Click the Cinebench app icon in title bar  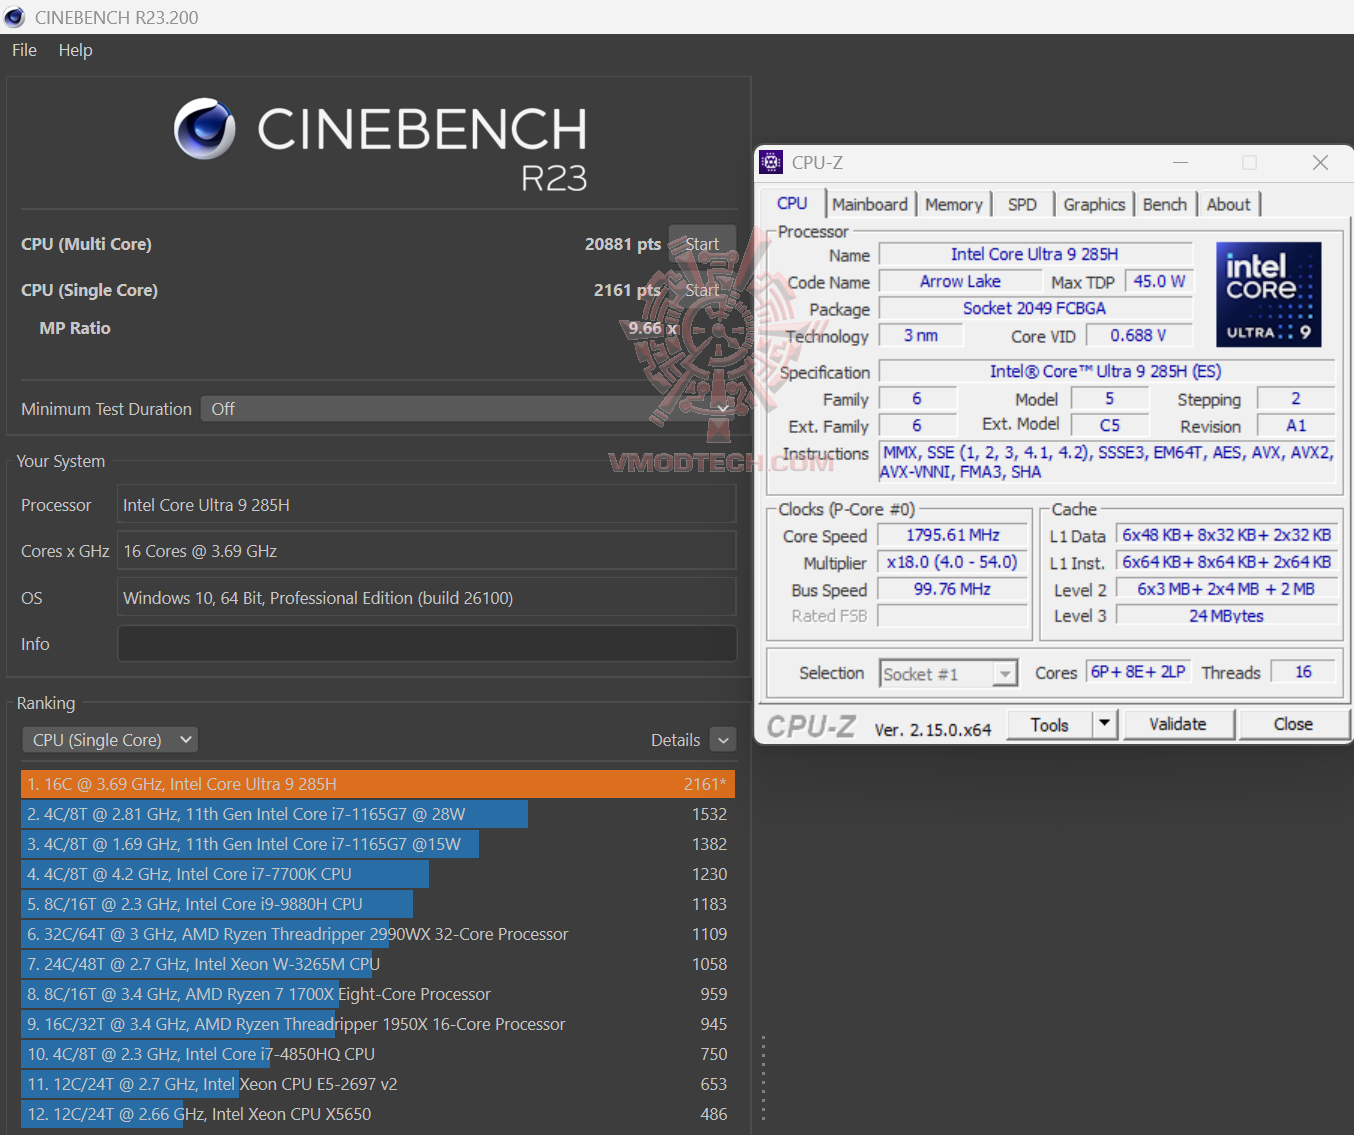click(x=14, y=17)
